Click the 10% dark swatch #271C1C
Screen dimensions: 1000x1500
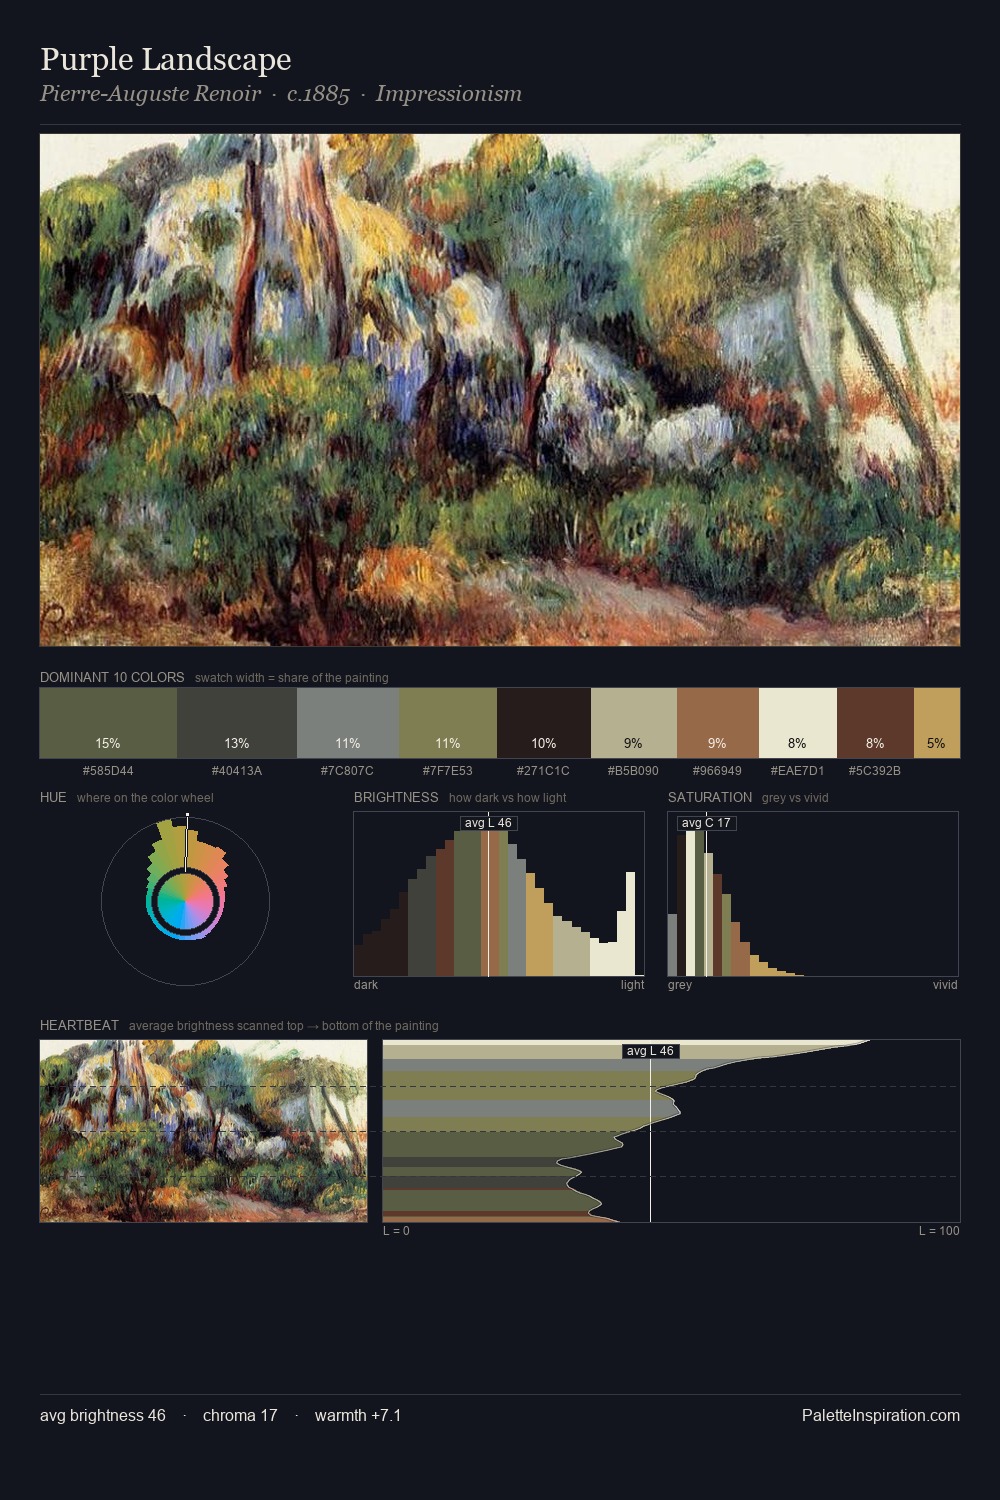[x=544, y=723]
